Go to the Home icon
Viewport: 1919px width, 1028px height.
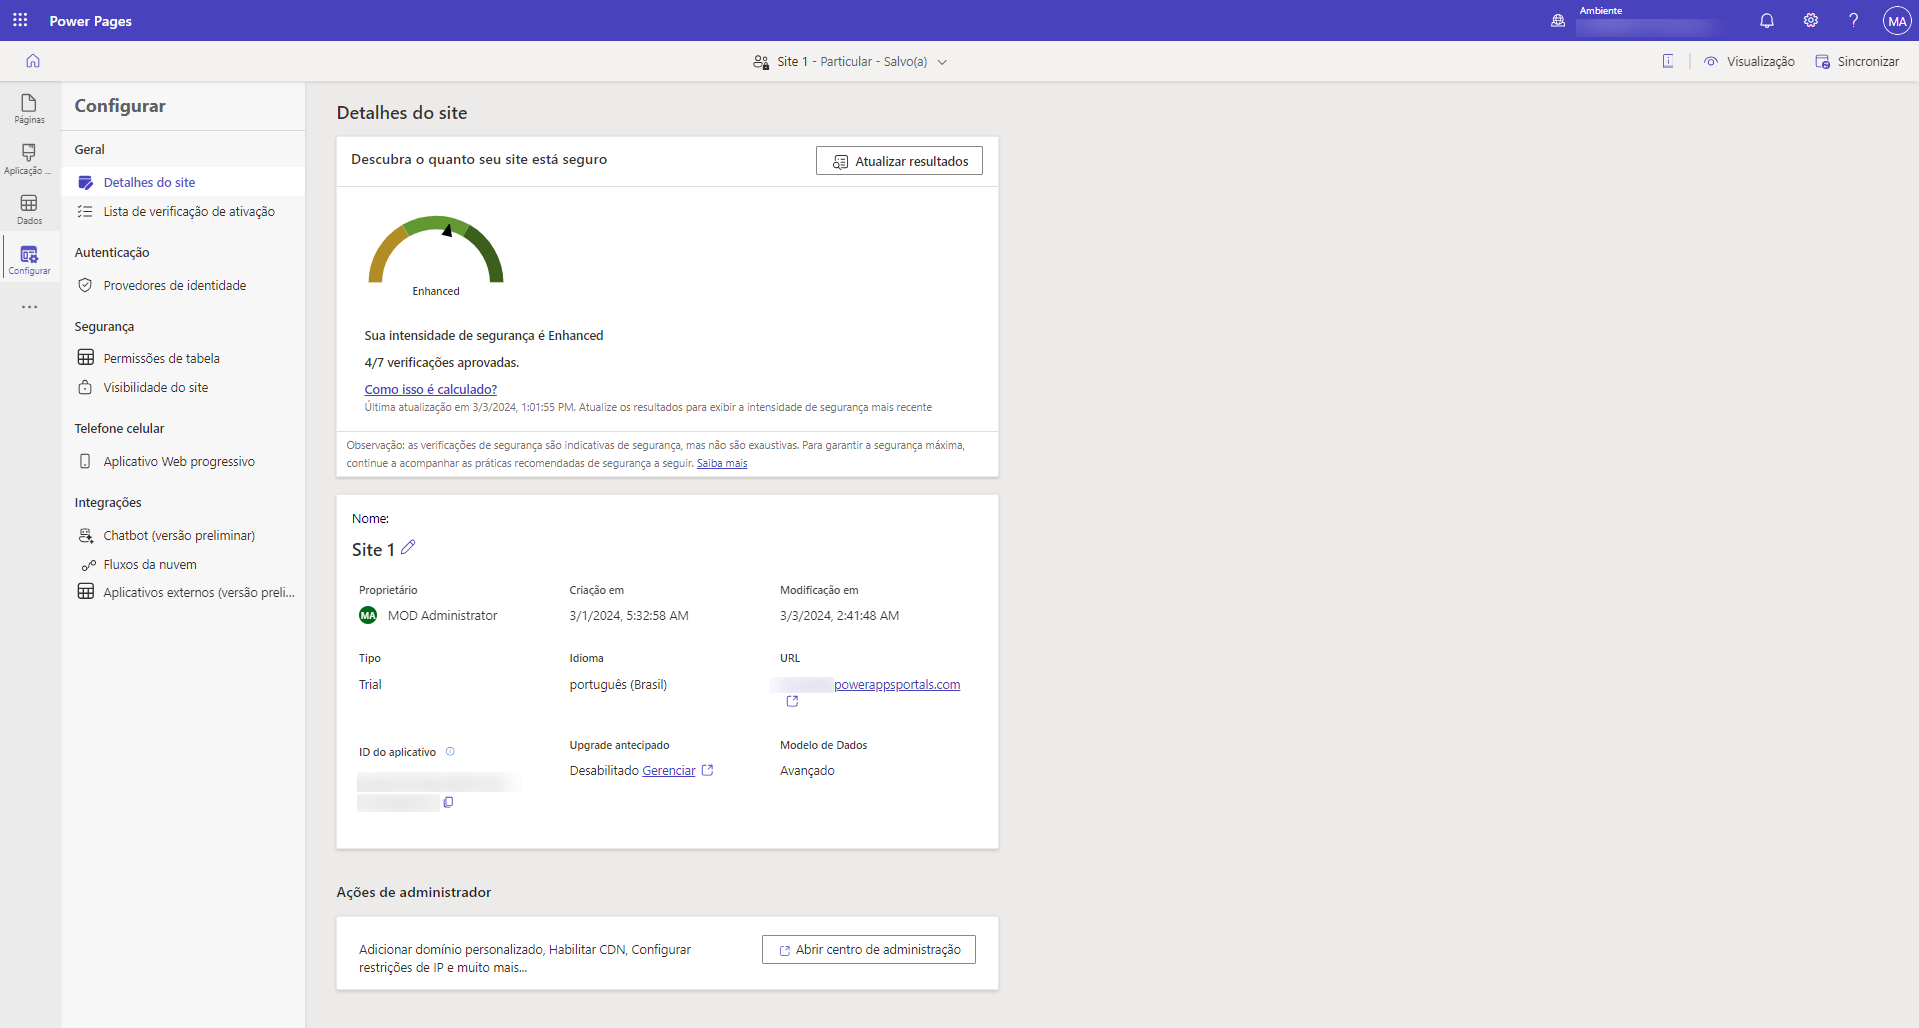[x=33, y=61]
